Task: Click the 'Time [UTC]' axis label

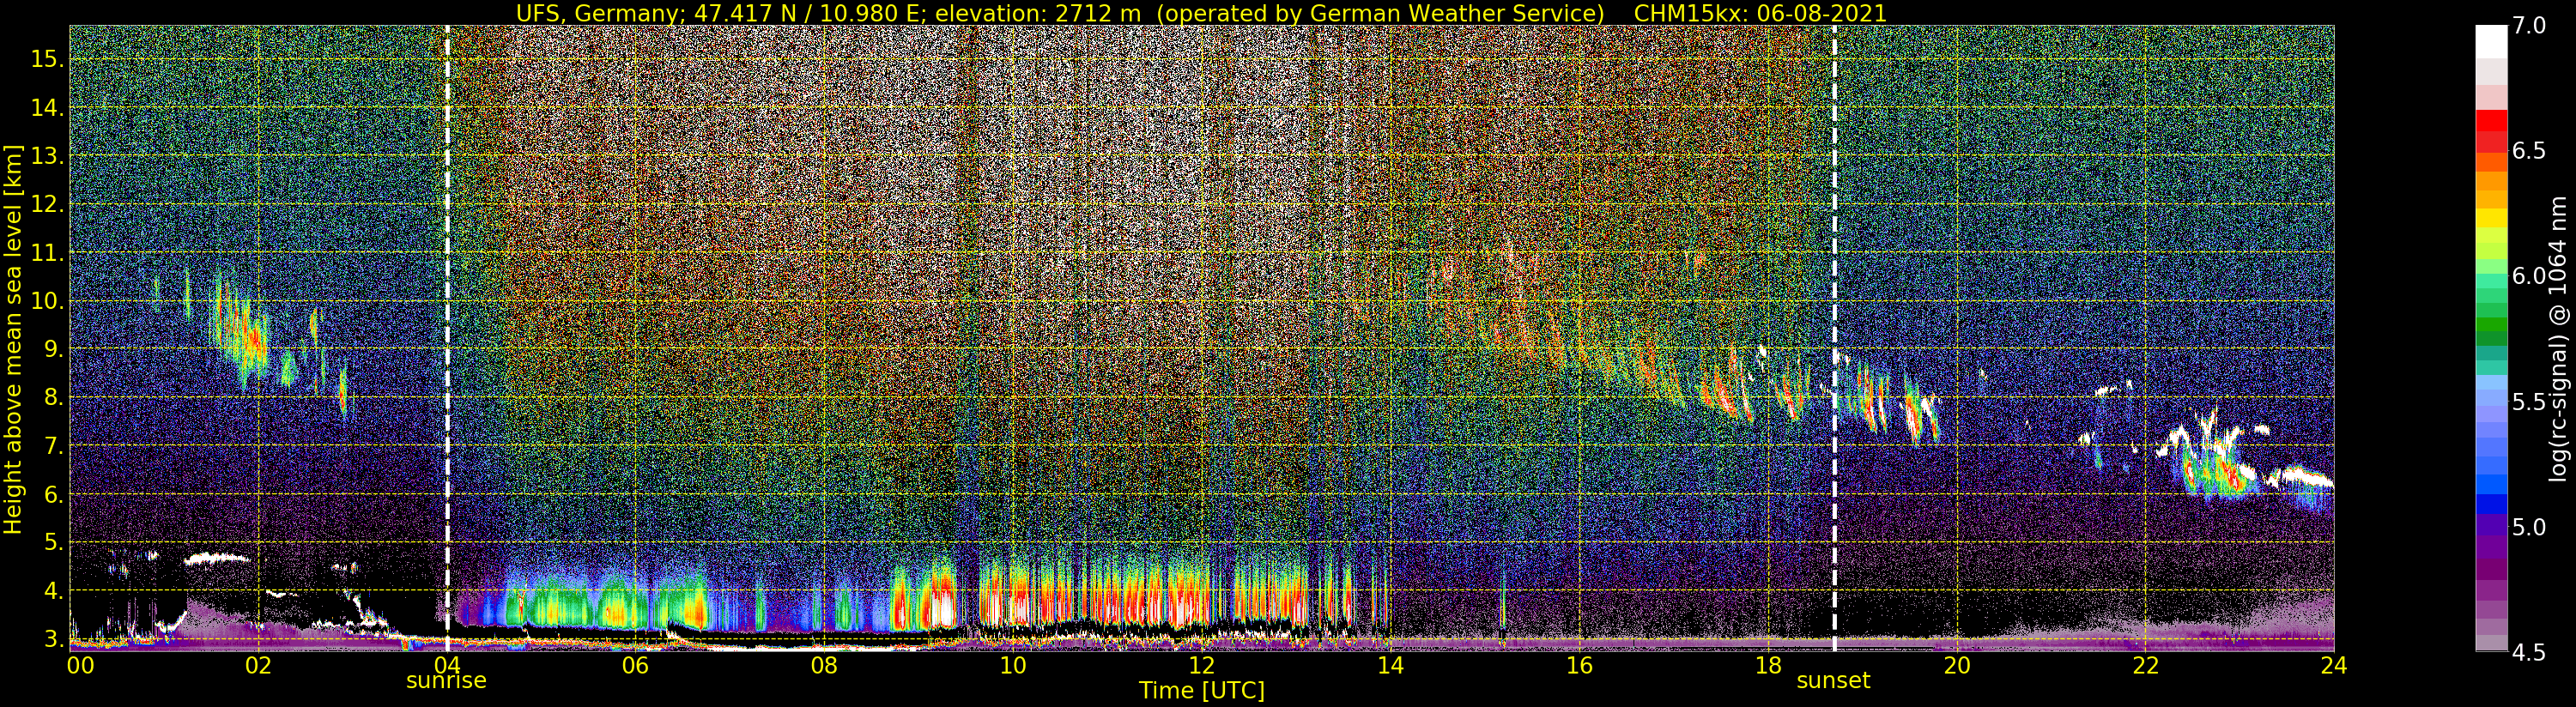Action: point(1201,691)
